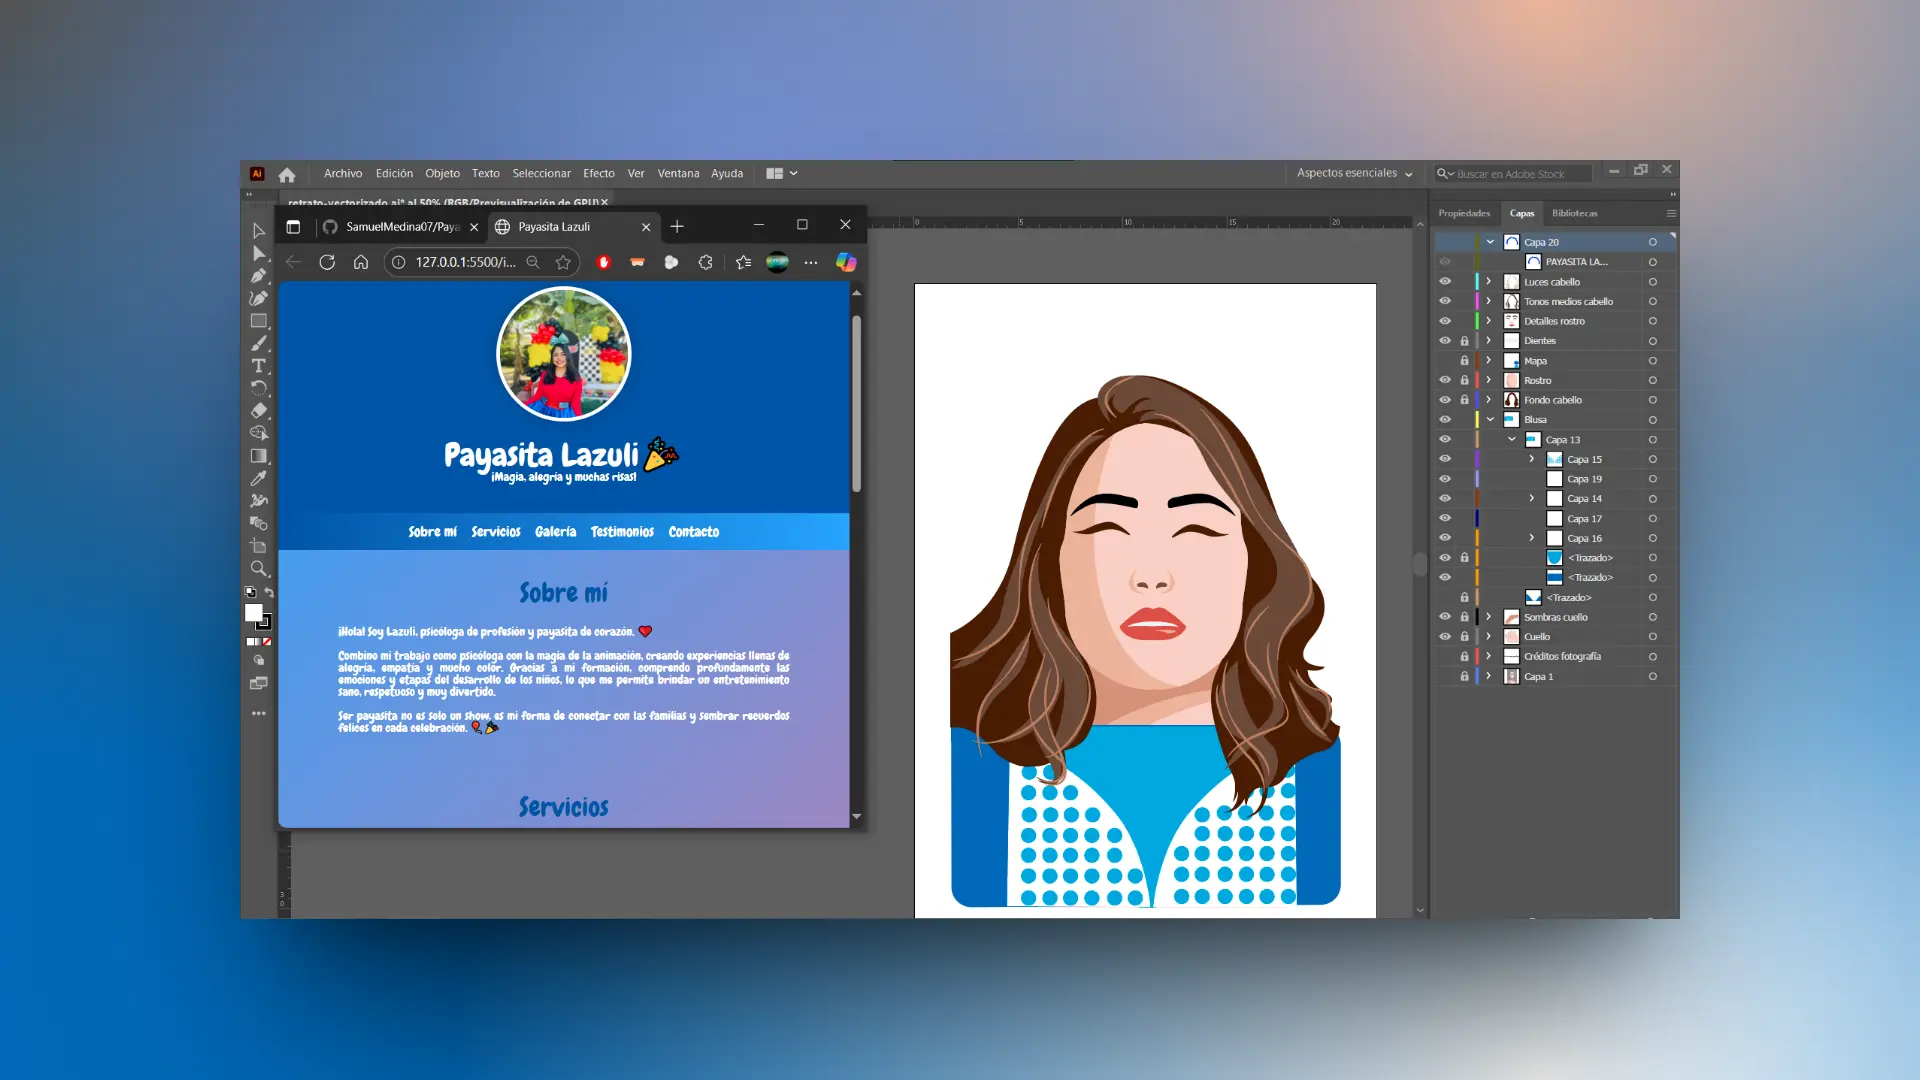The width and height of the screenshot is (1920, 1080).
Task: Select the Zoom tool in the toolbar
Action: tap(258, 568)
